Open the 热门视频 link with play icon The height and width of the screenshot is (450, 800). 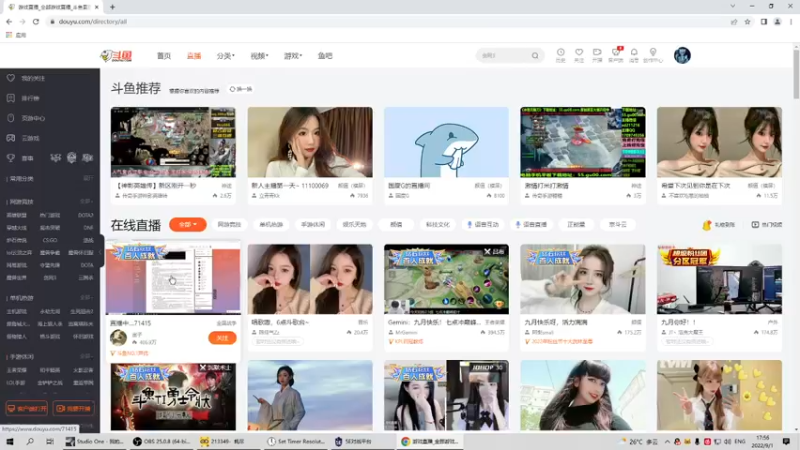coord(766,224)
